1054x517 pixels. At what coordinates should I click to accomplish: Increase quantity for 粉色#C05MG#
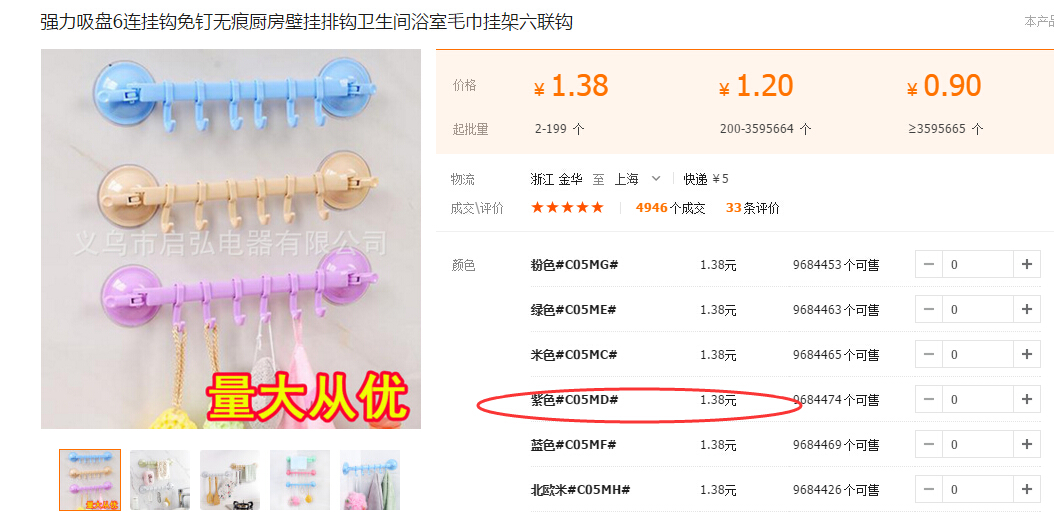coord(1026,265)
